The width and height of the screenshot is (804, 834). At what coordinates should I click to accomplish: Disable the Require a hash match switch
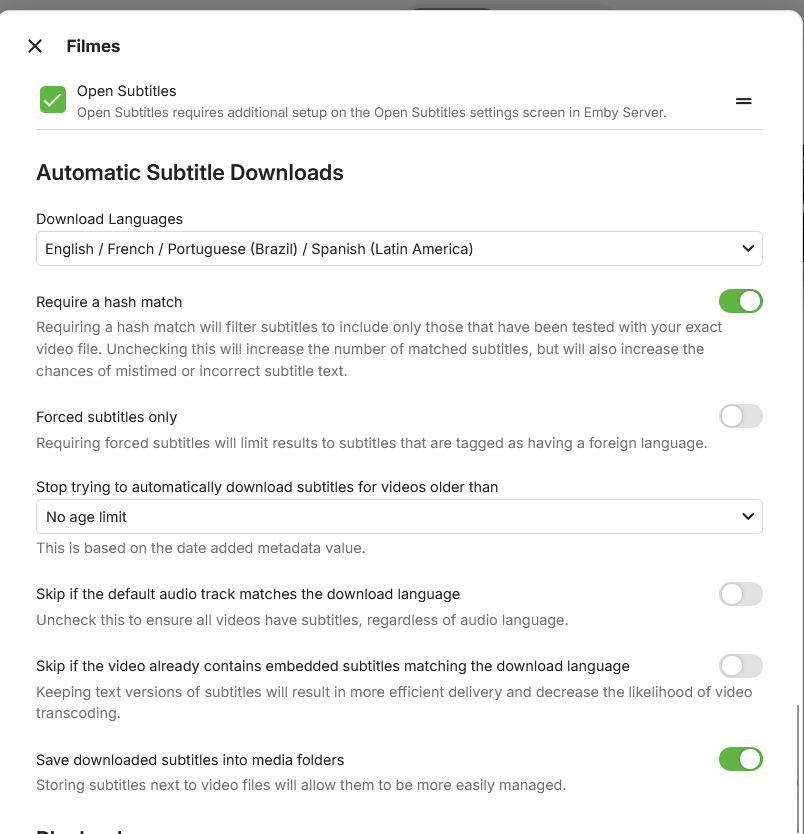point(740,301)
